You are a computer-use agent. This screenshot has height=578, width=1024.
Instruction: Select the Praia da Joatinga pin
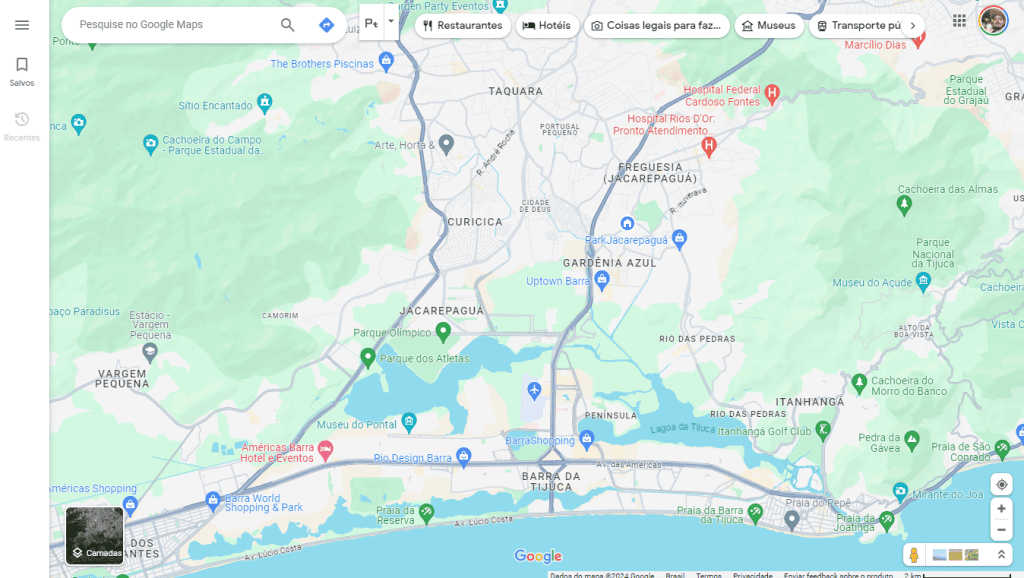[886, 521]
